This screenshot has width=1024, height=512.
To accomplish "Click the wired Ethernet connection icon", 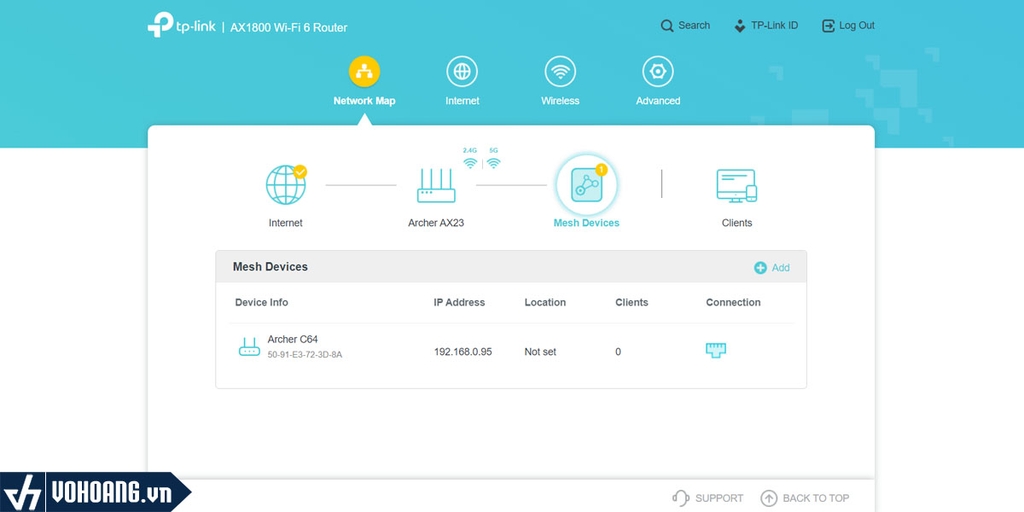I will [716, 350].
